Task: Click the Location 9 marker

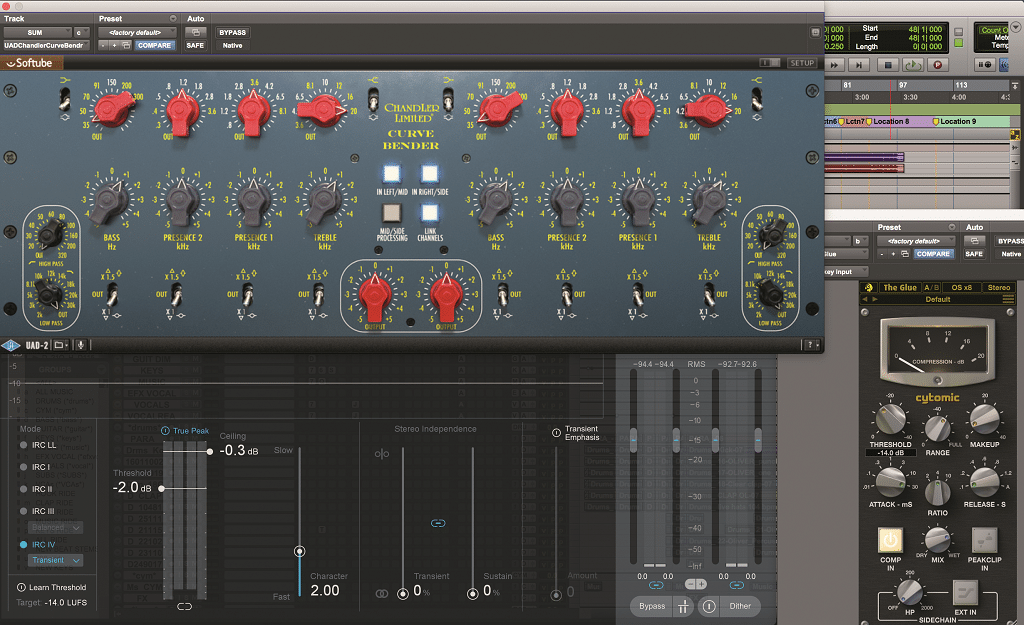Action: (954, 121)
